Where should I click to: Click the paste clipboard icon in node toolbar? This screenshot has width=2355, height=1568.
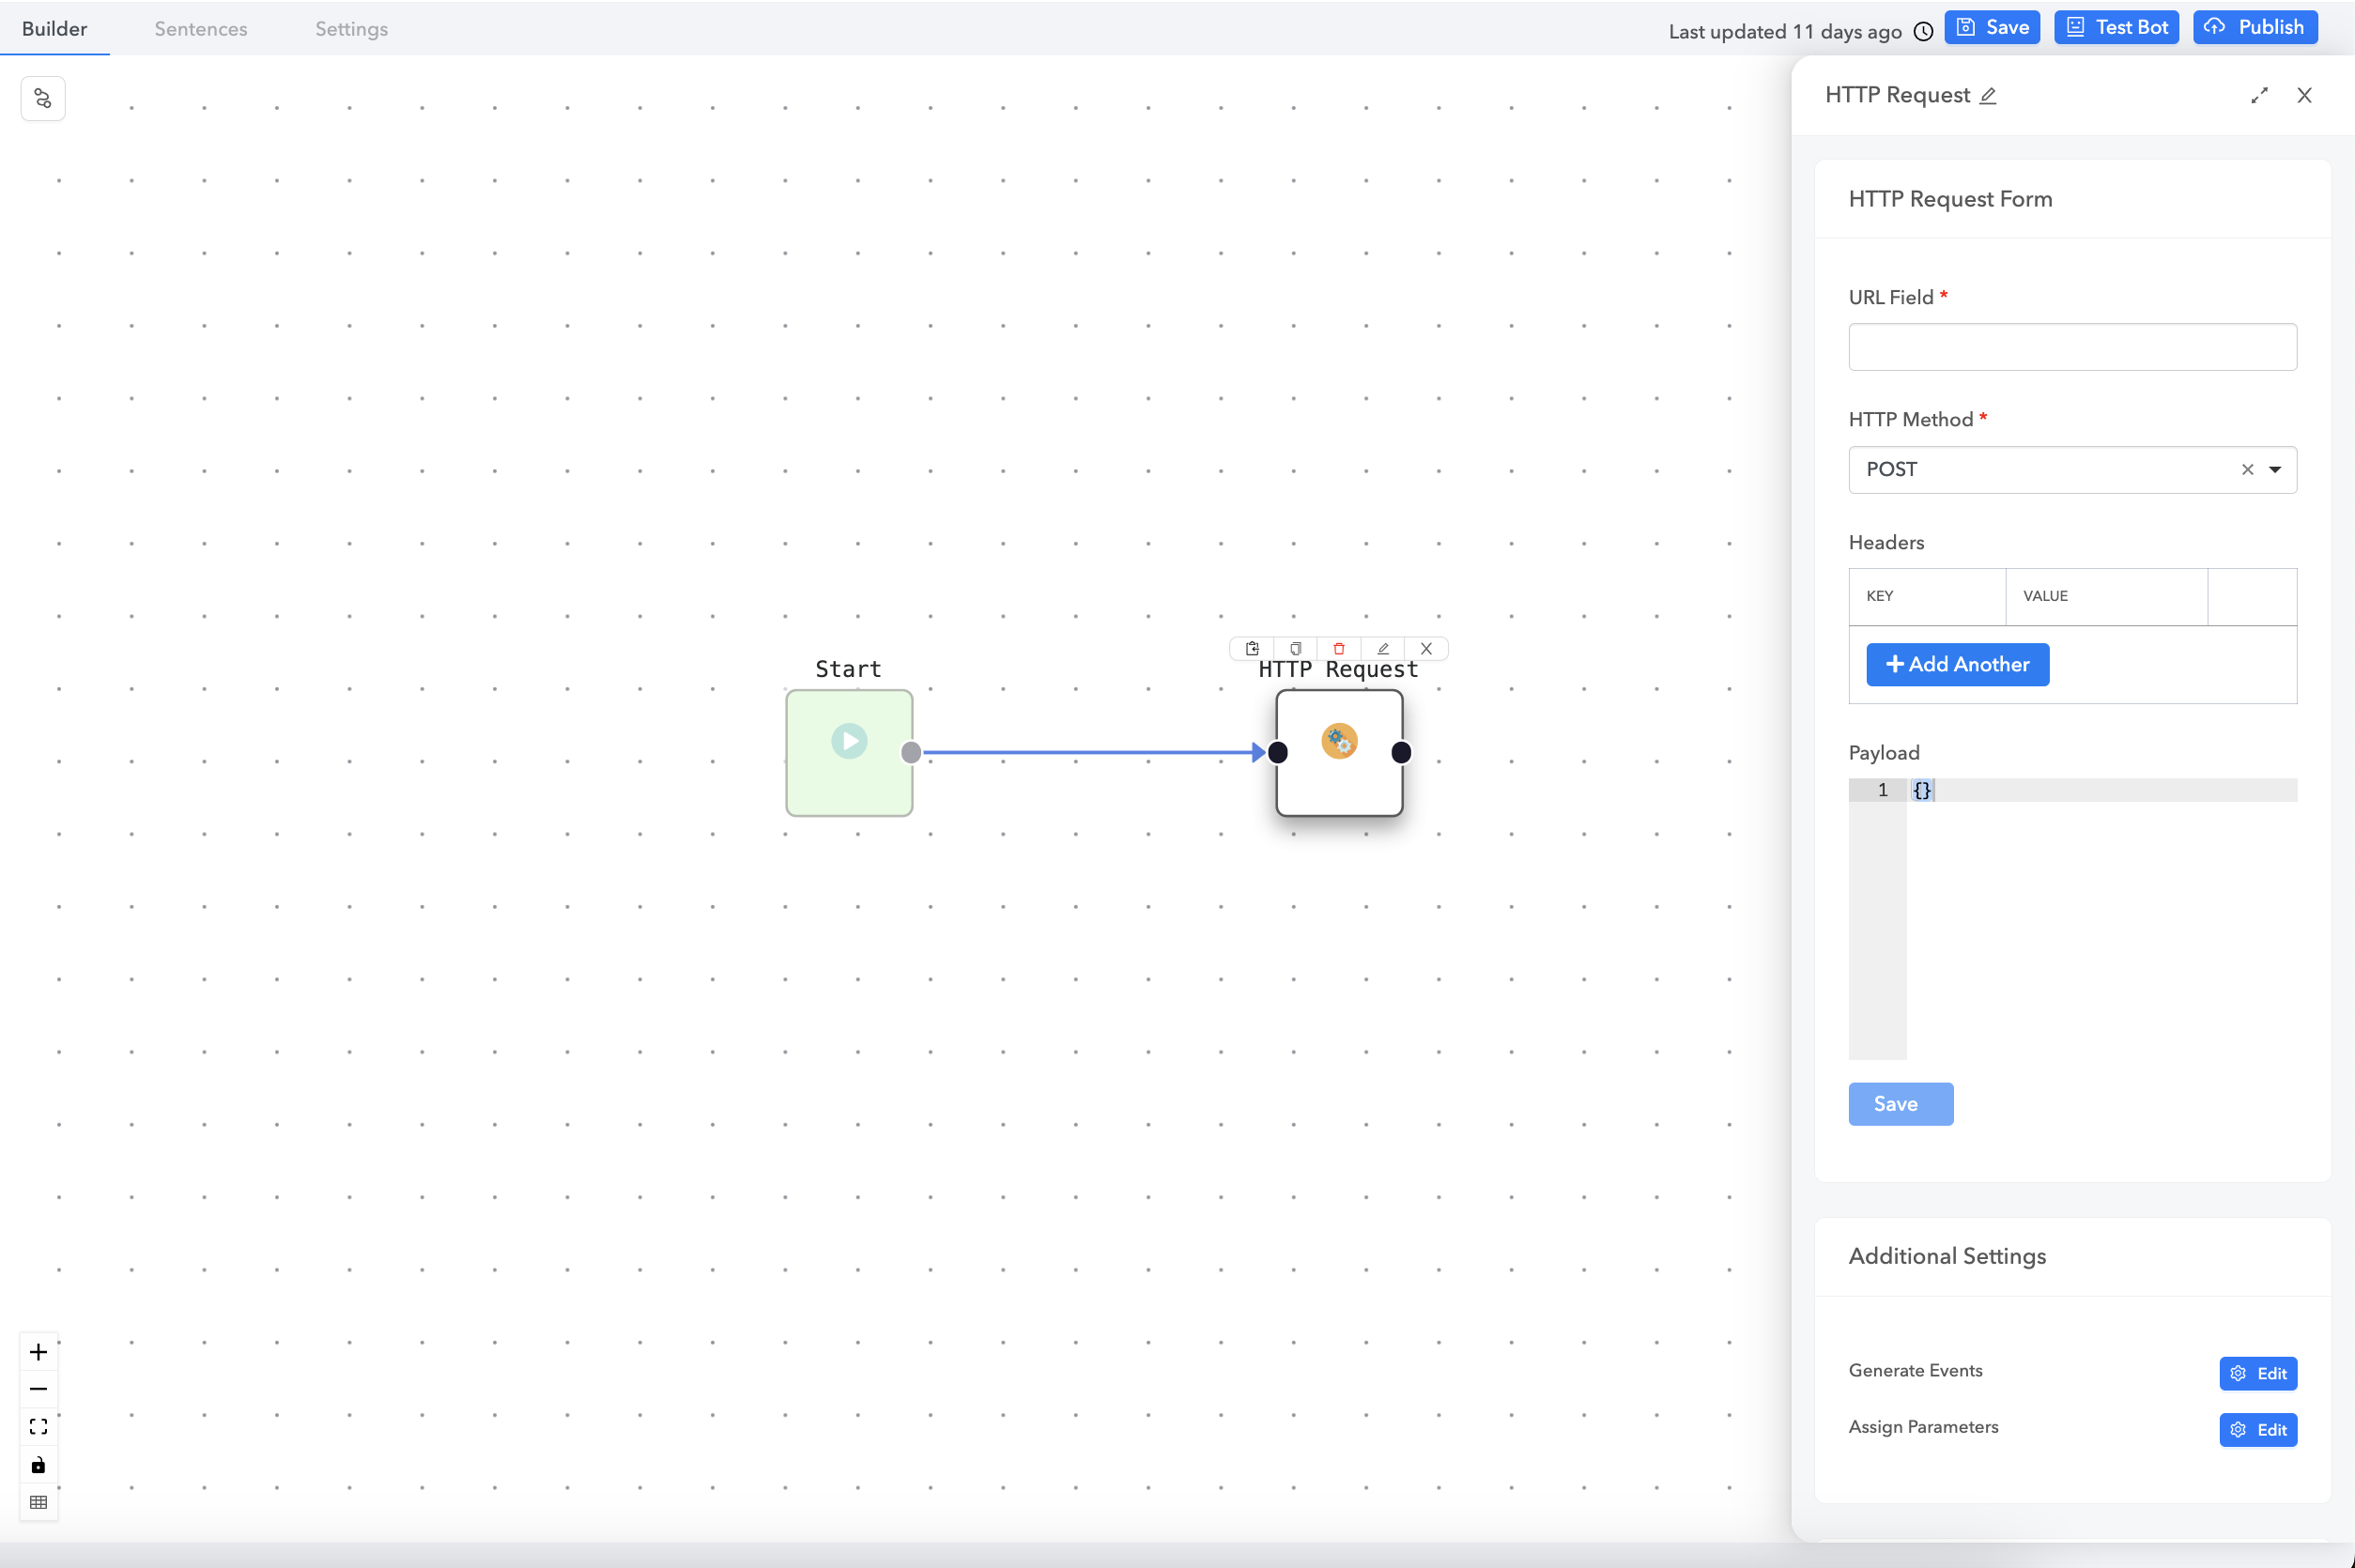point(1252,649)
